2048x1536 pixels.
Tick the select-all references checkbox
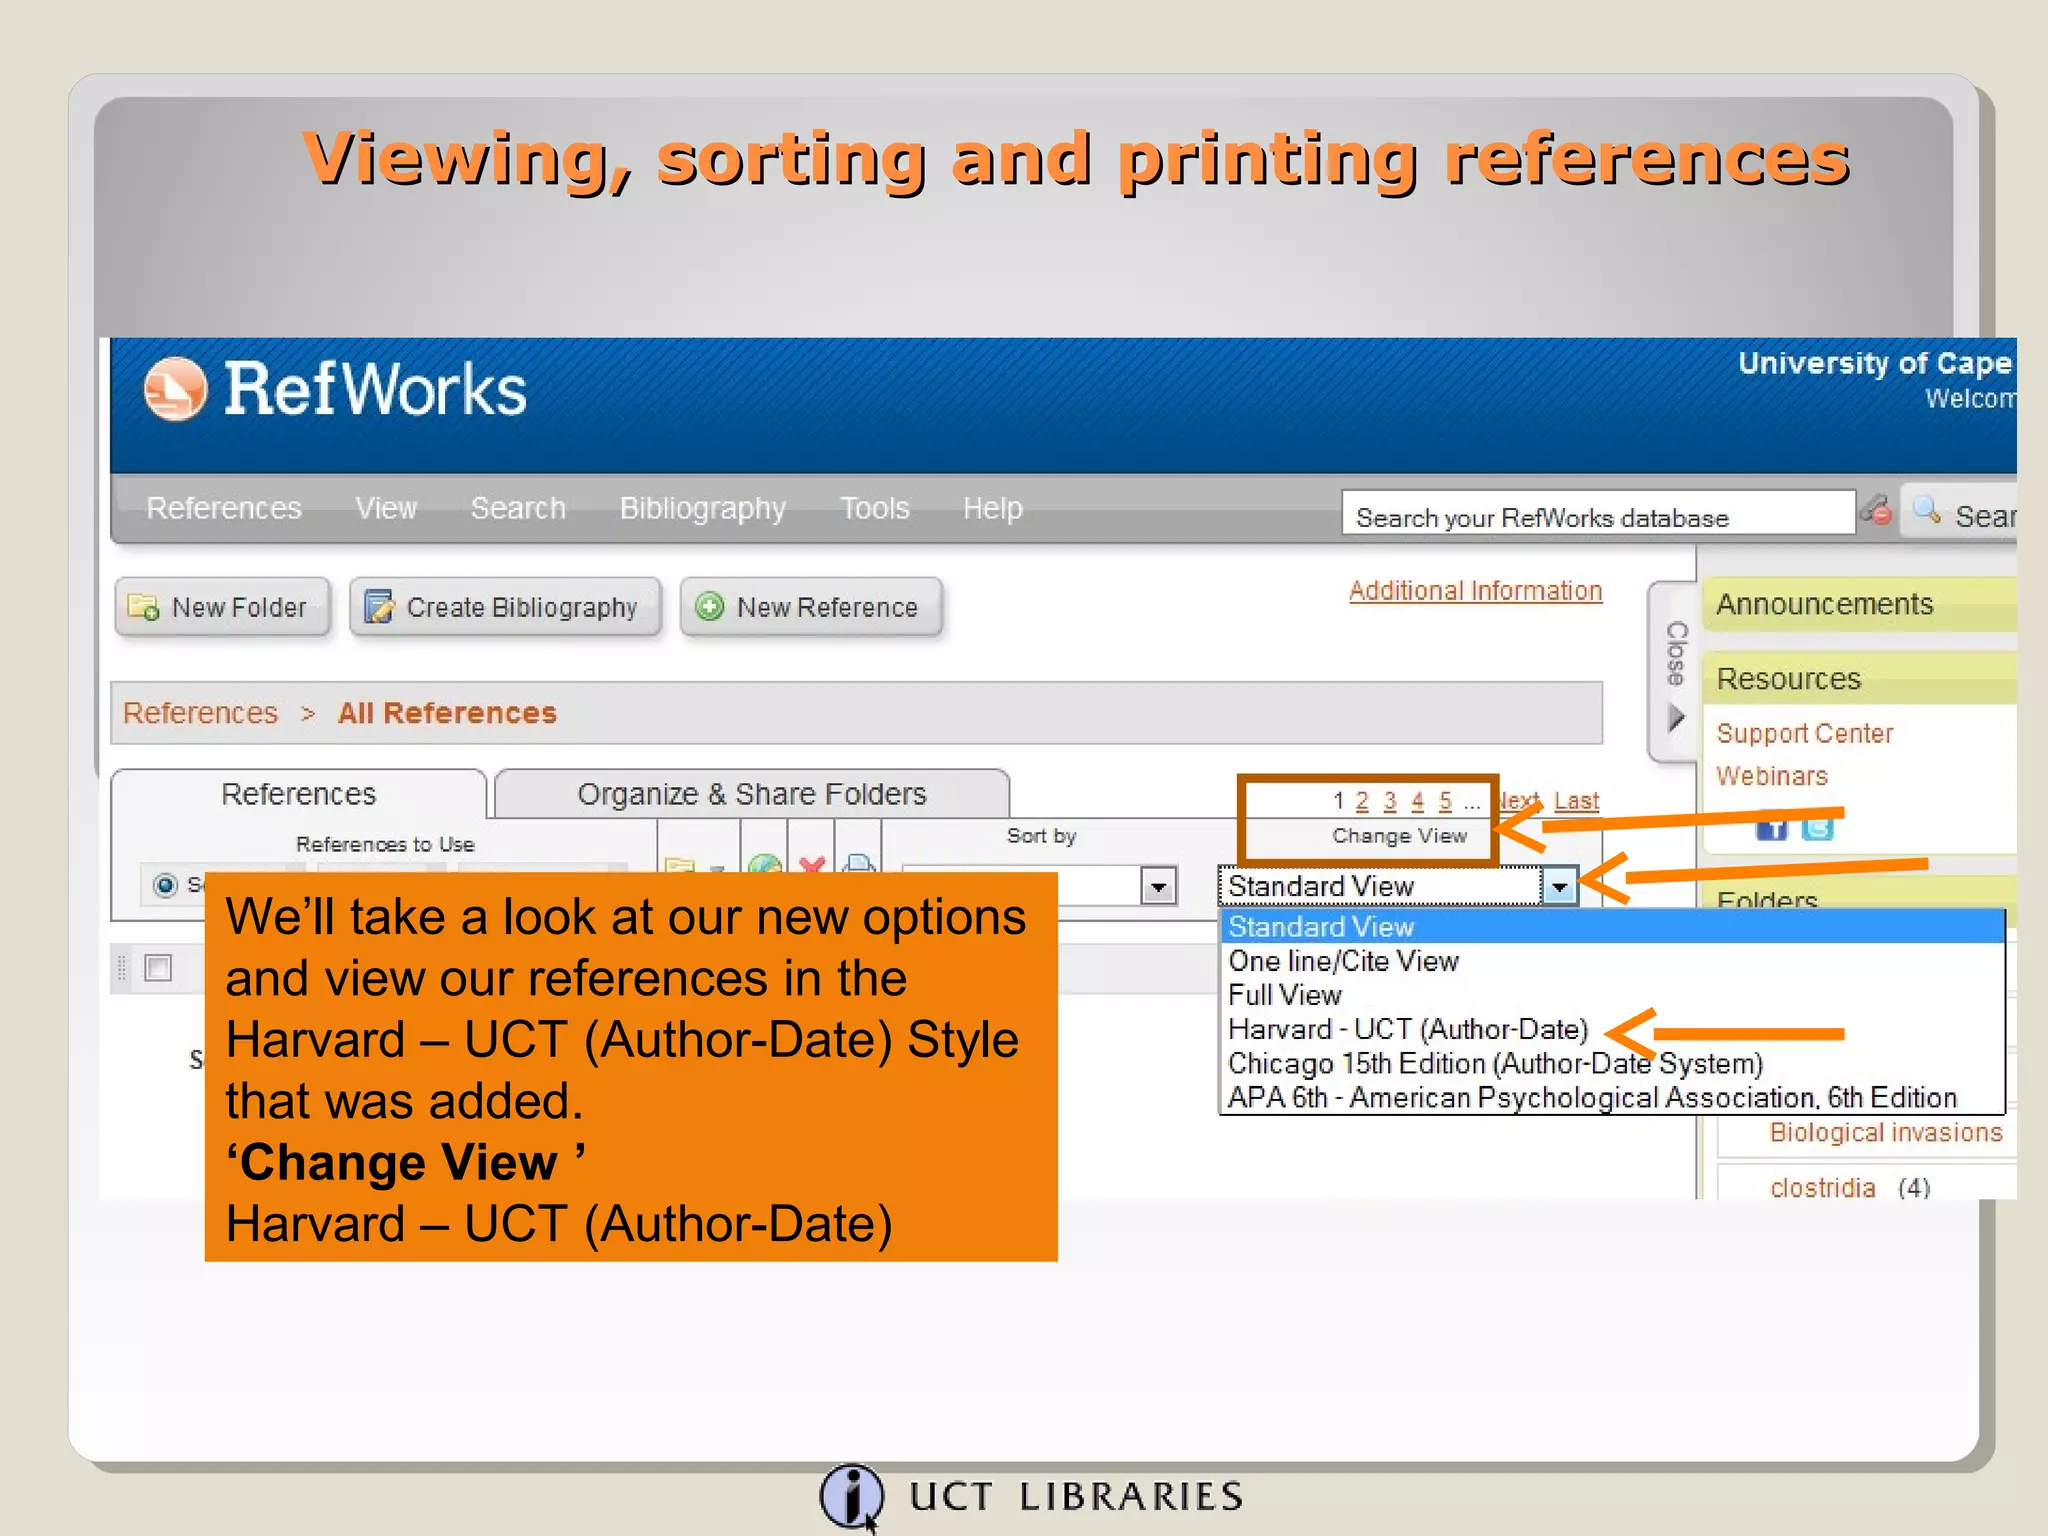(158, 968)
